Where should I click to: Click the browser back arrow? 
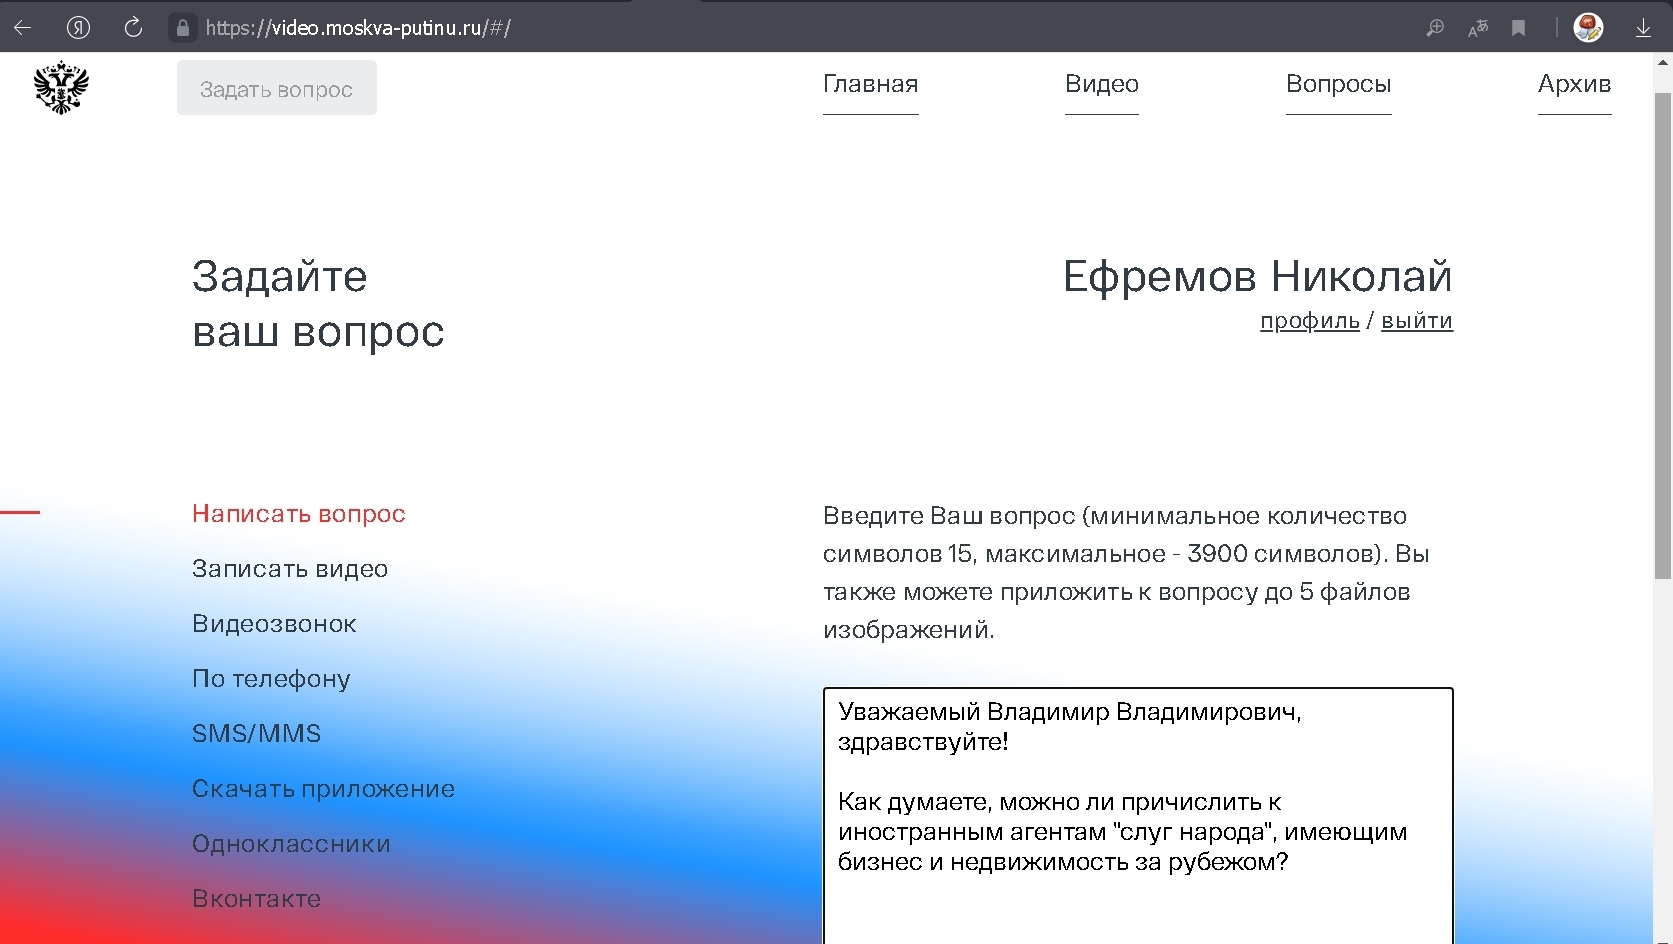[22, 28]
